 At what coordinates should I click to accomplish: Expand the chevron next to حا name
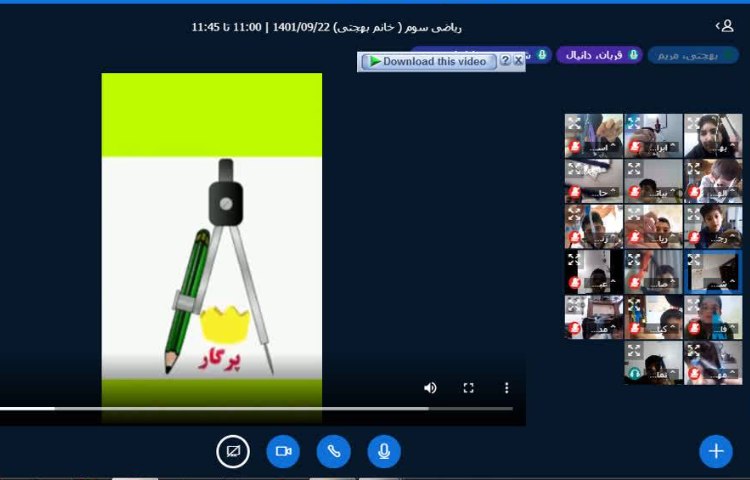(614, 191)
